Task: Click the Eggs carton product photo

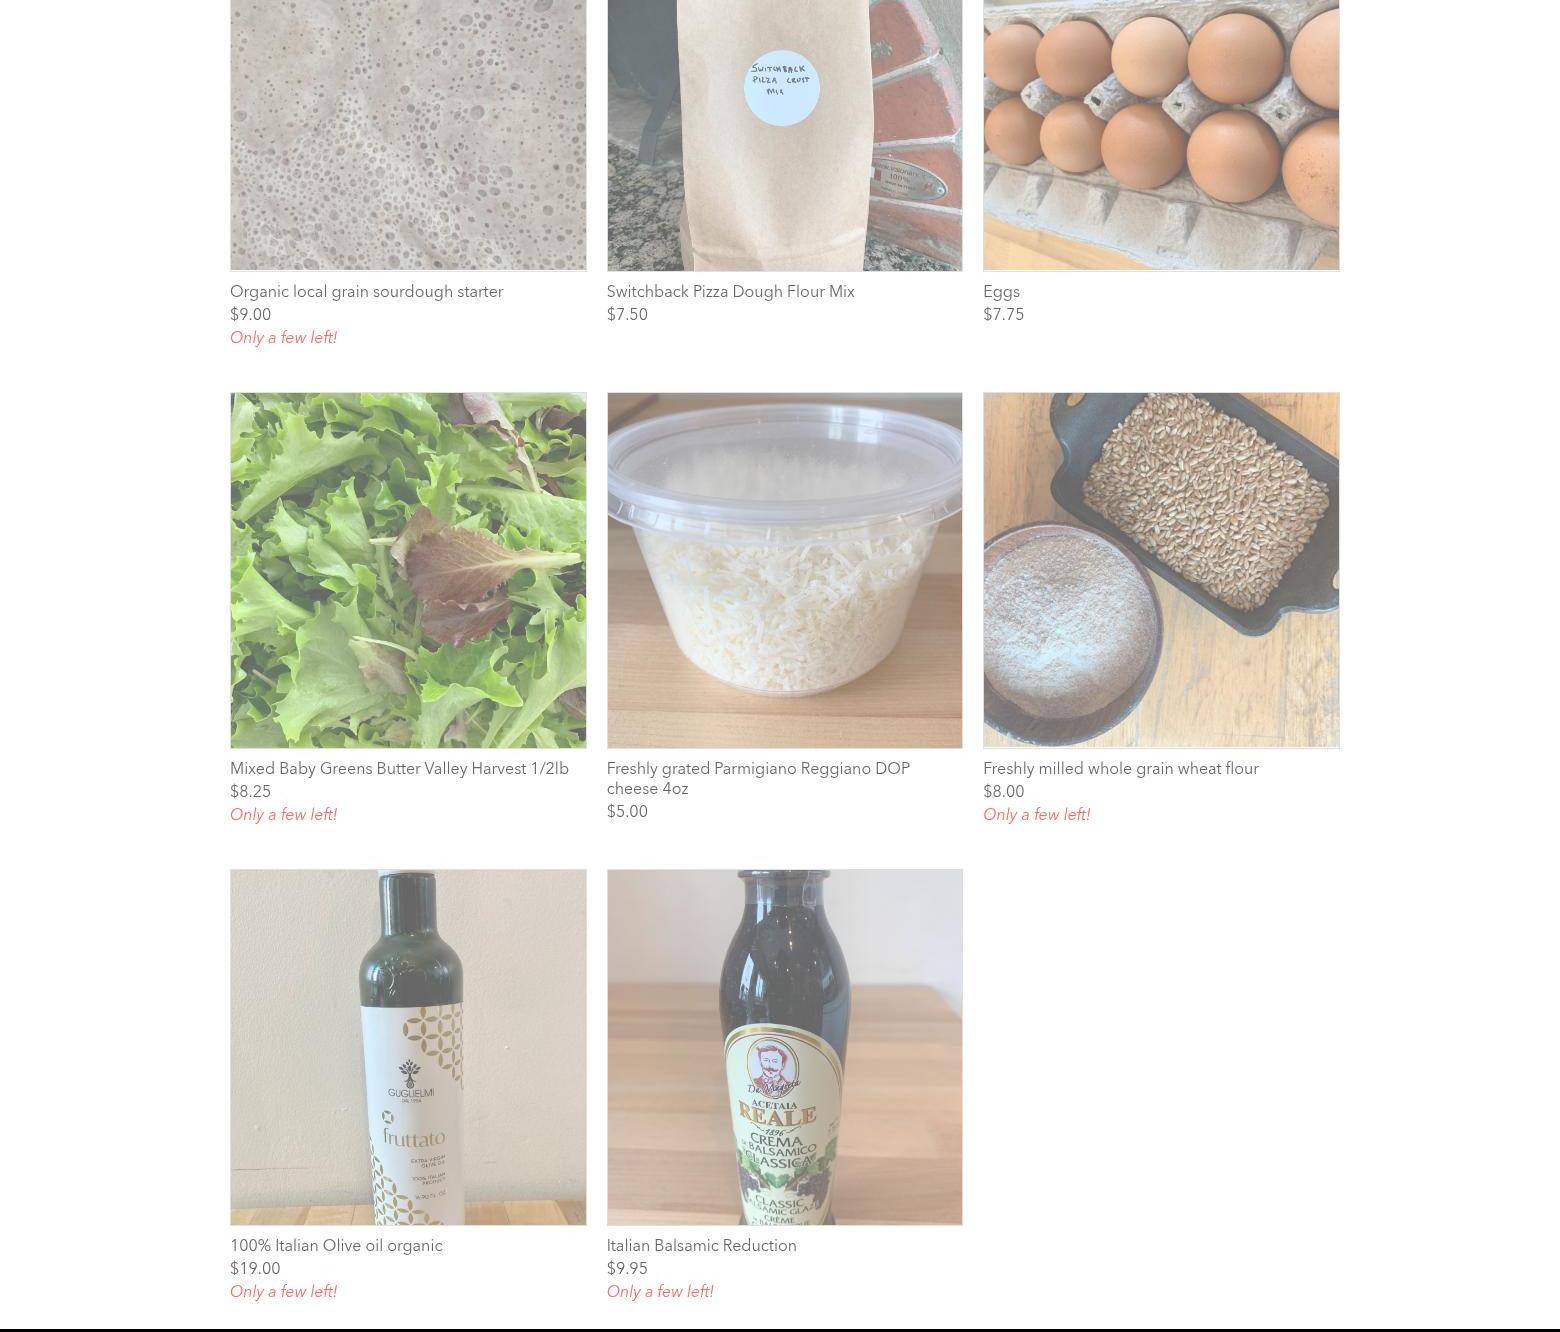Action: (x=1161, y=135)
